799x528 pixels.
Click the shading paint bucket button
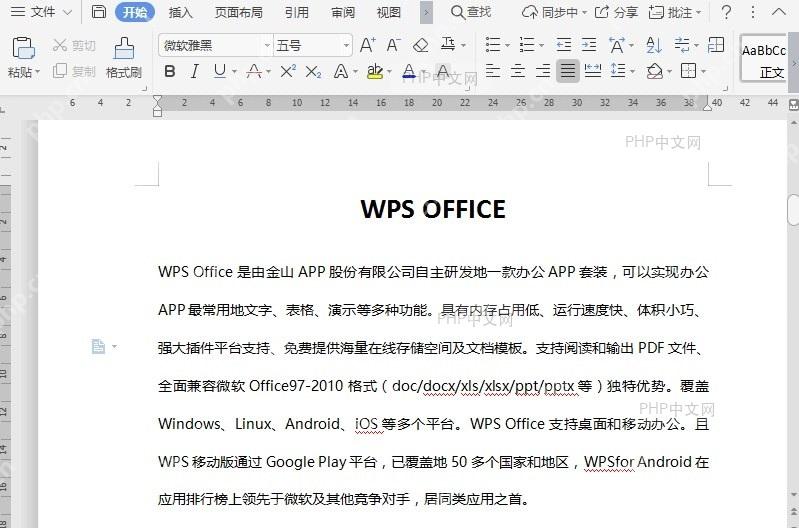point(655,71)
